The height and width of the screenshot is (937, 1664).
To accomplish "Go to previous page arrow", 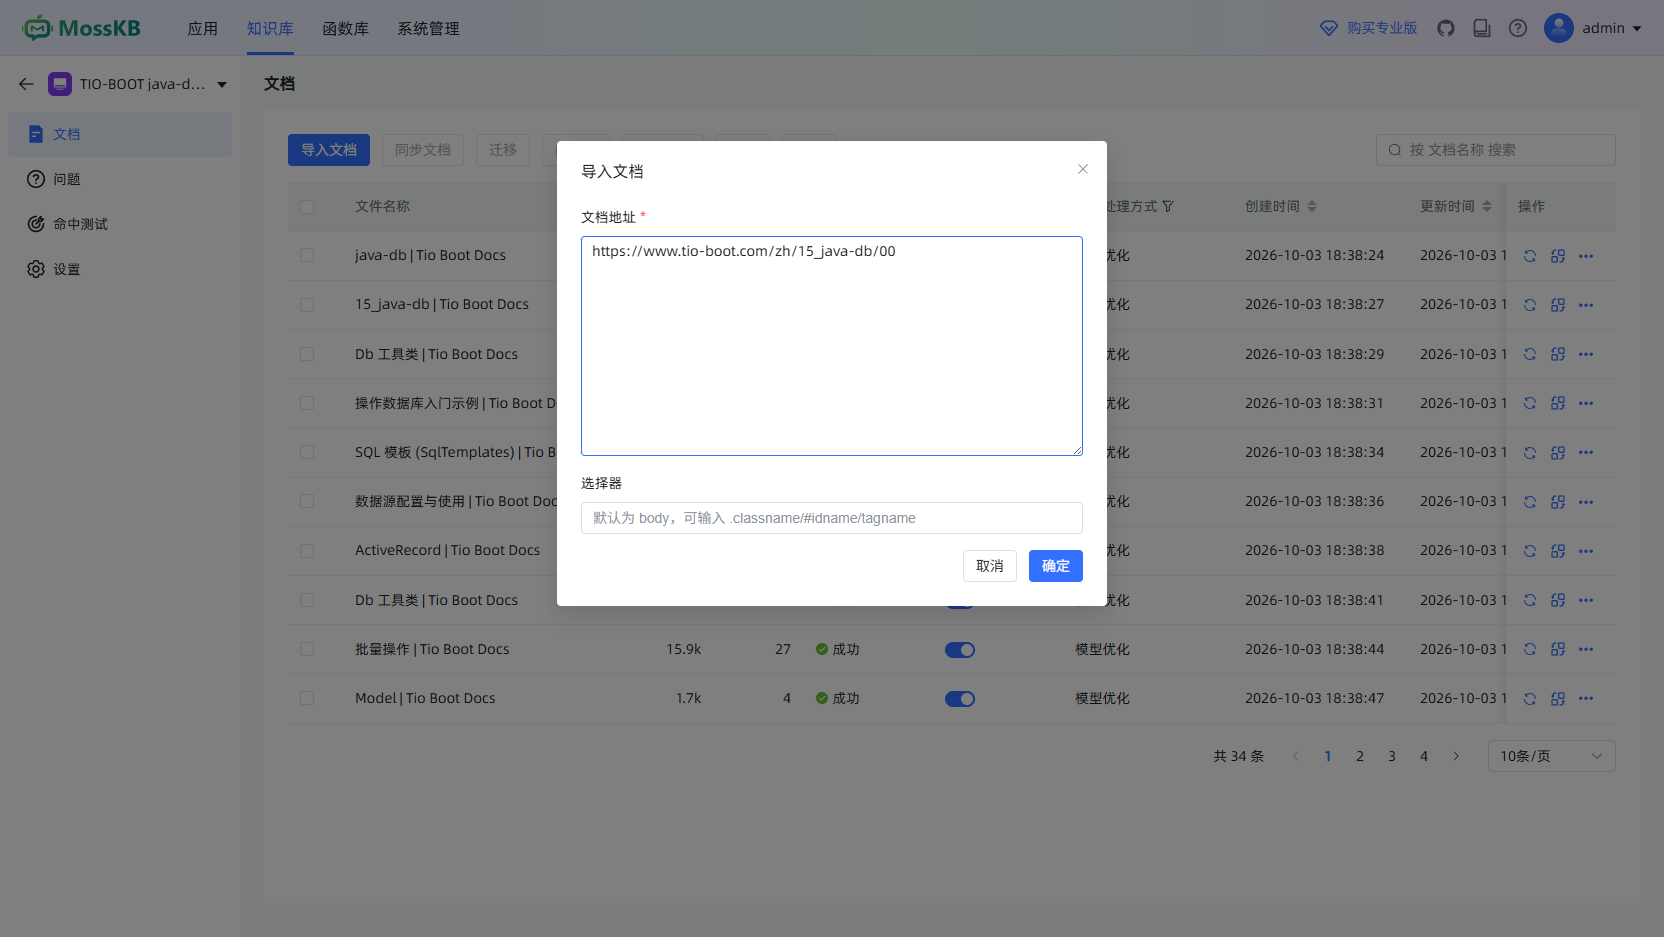I will point(1295,756).
